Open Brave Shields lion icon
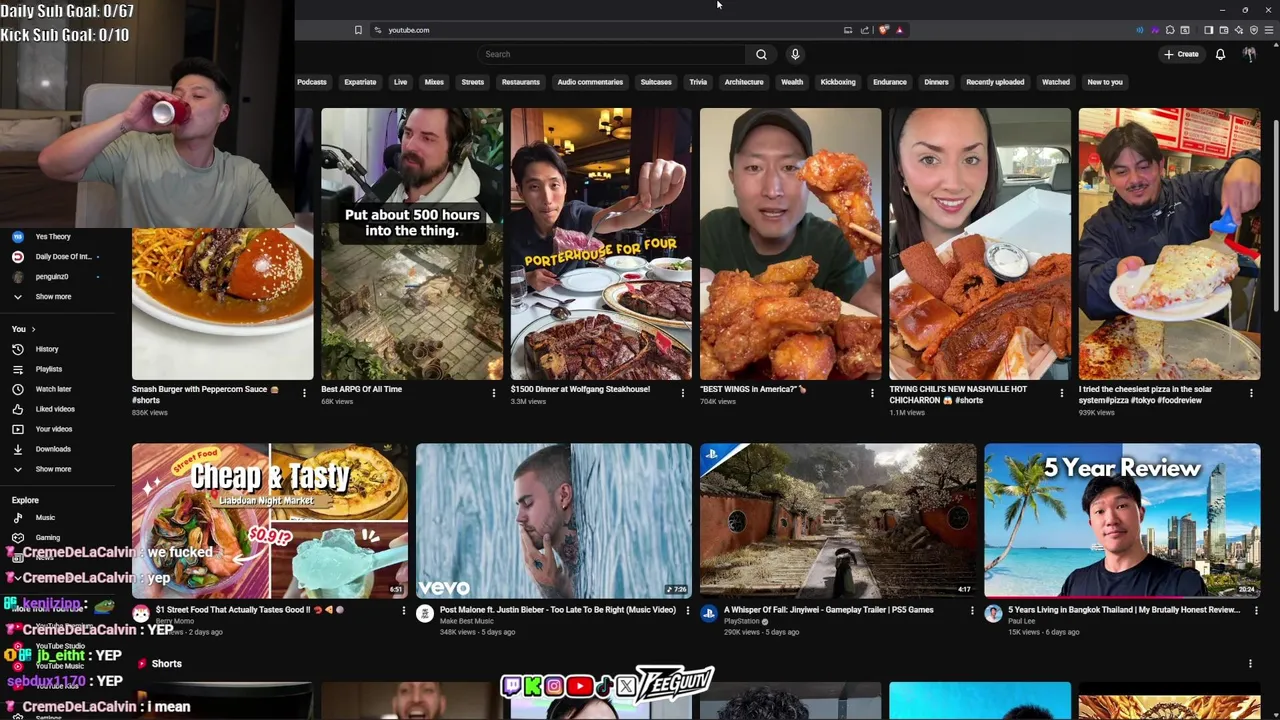 tap(883, 30)
